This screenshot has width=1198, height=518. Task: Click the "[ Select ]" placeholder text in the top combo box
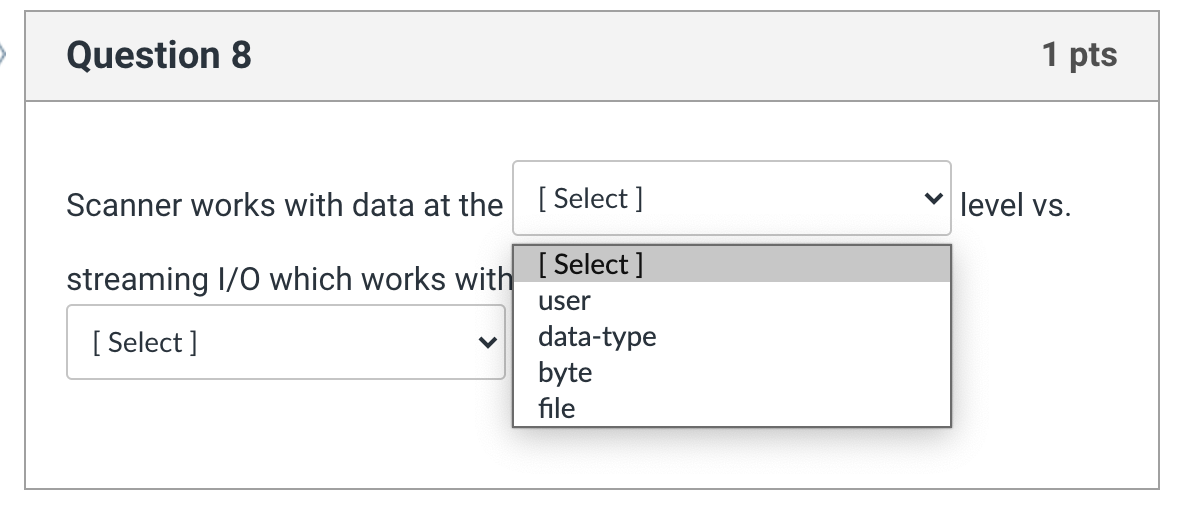[590, 198]
